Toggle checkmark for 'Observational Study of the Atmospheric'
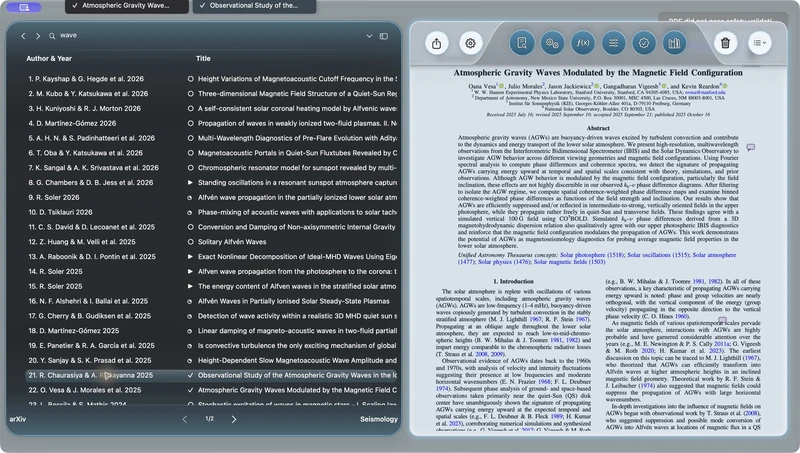The height and width of the screenshot is (453, 800). [x=190, y=375]
